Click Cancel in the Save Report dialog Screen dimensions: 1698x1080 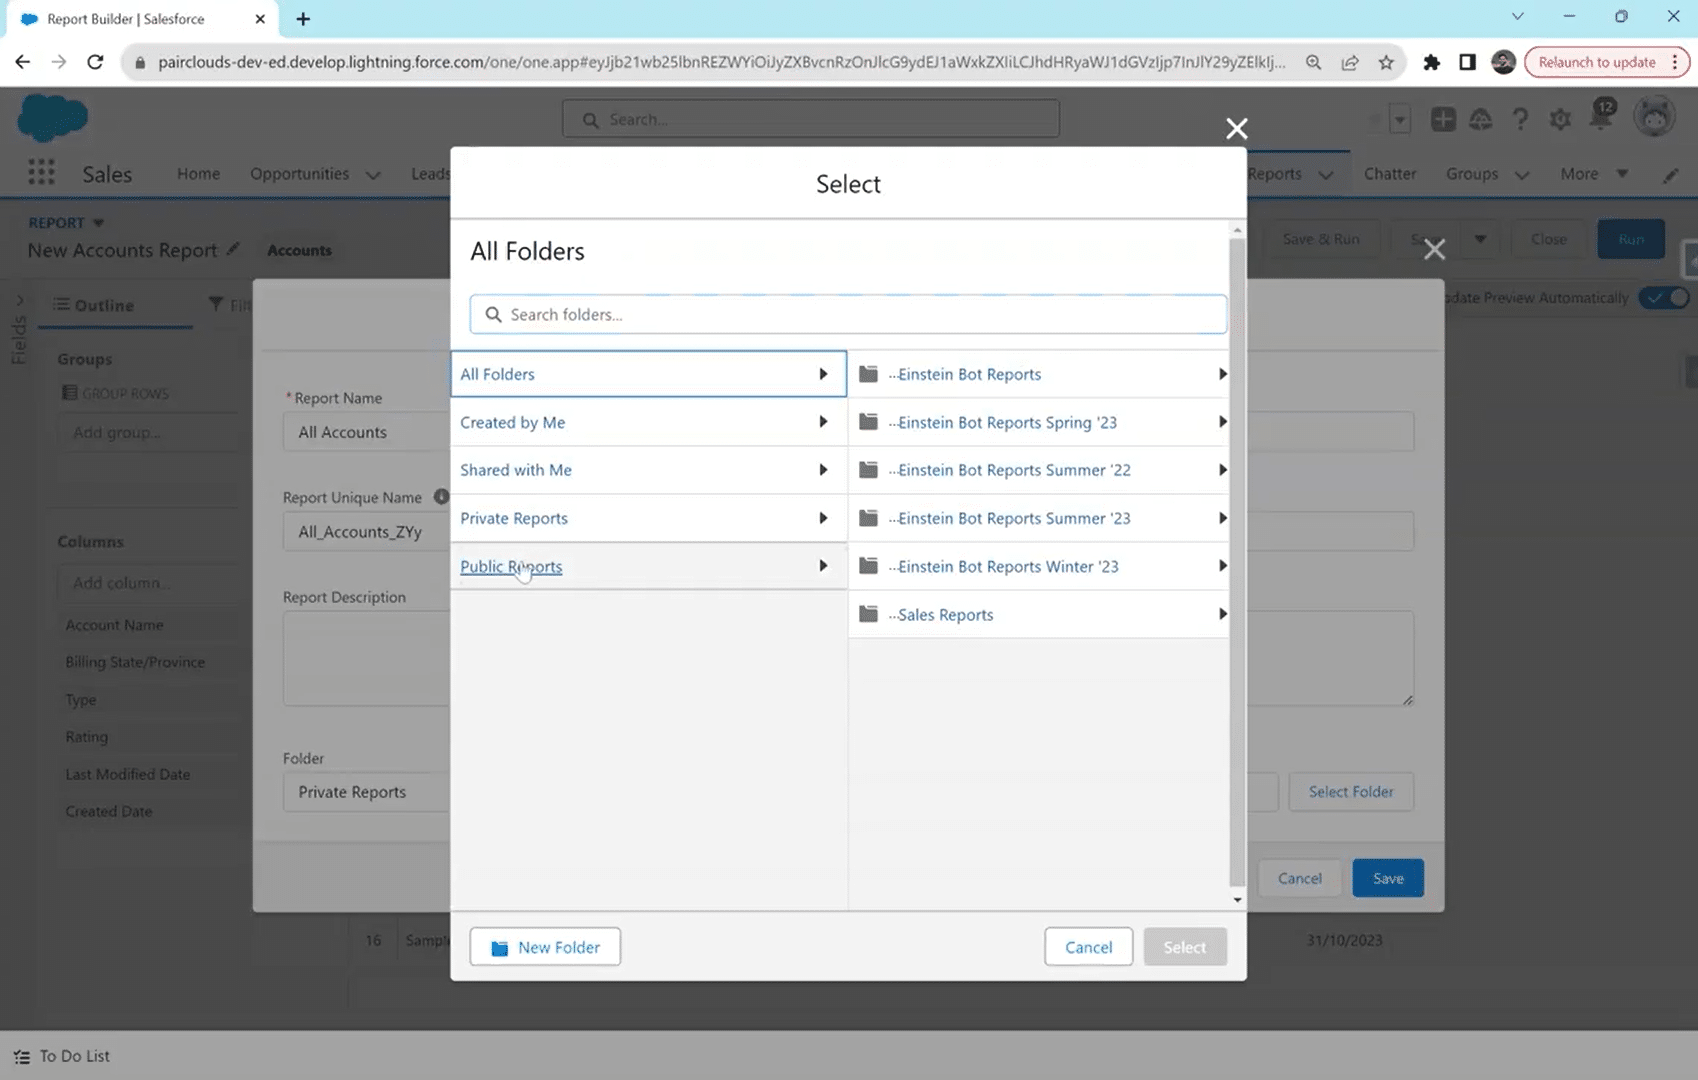tap(1299, 878)
